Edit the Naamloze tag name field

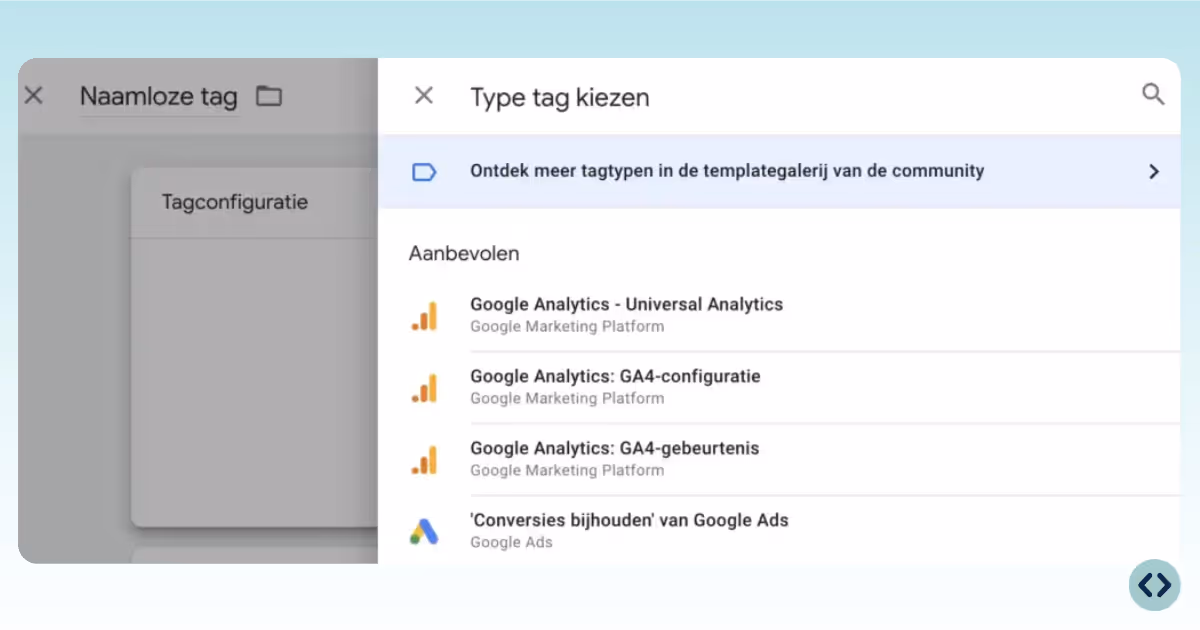158,97
